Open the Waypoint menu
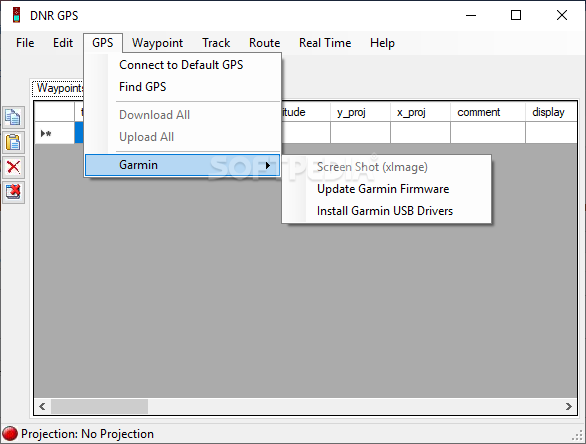Viewport: 586px width, 444px height. tap(157, 43)
